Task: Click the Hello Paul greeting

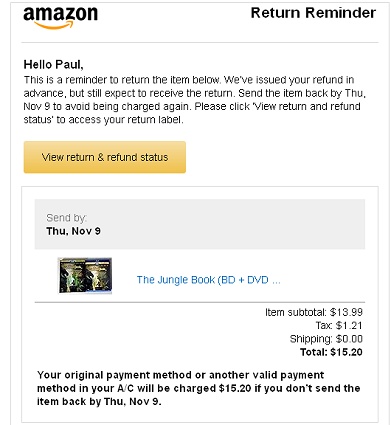Action: 53,64
